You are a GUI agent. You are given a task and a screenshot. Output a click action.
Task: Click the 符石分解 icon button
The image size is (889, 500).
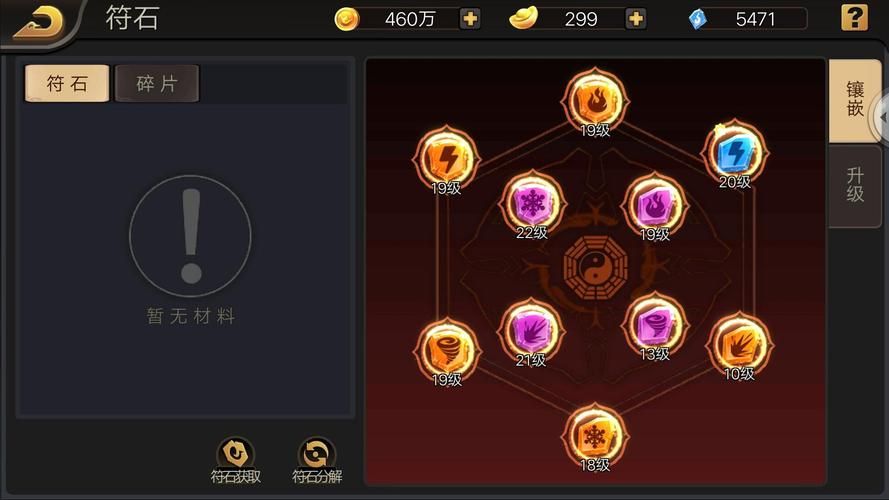[317, 460]
